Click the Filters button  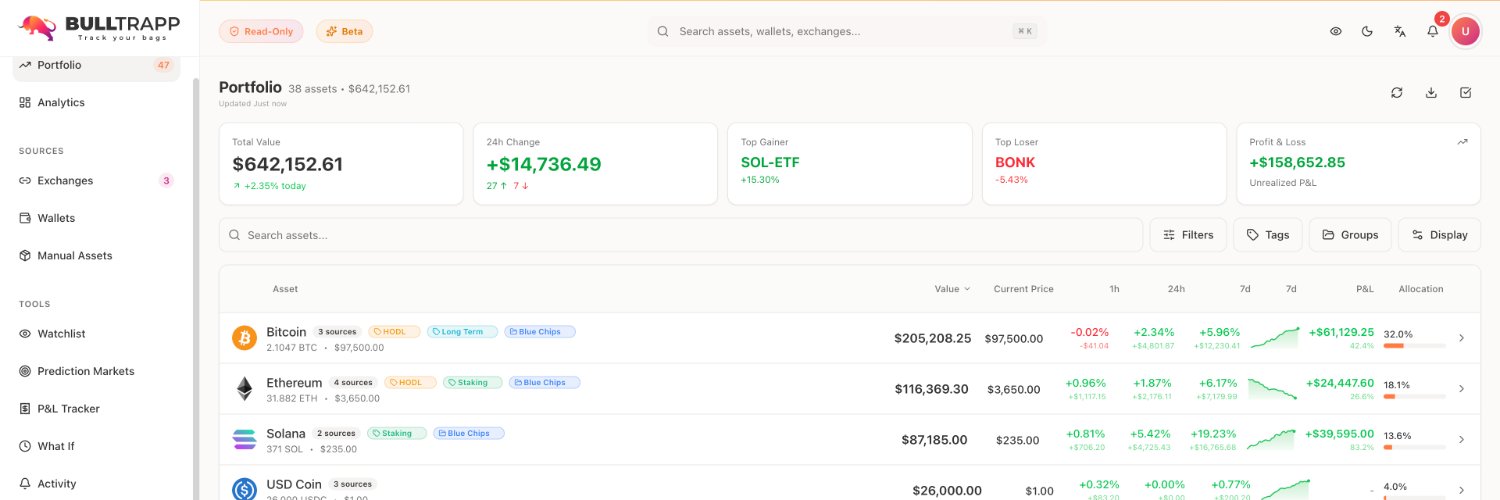1187,235
